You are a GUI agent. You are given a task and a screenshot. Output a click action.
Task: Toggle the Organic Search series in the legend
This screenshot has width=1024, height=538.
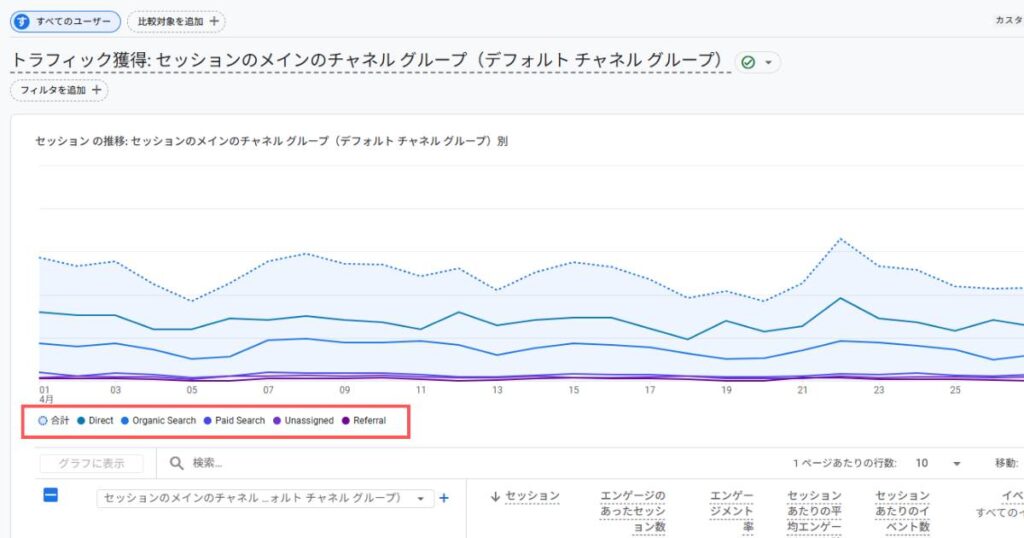(164, 421)
